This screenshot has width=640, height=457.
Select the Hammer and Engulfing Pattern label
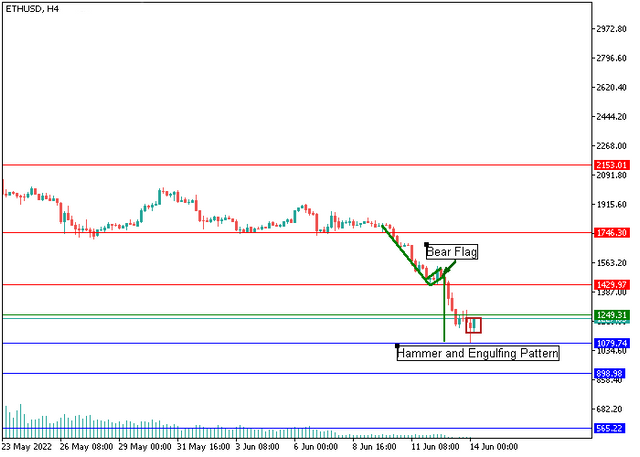pos(478,353)
